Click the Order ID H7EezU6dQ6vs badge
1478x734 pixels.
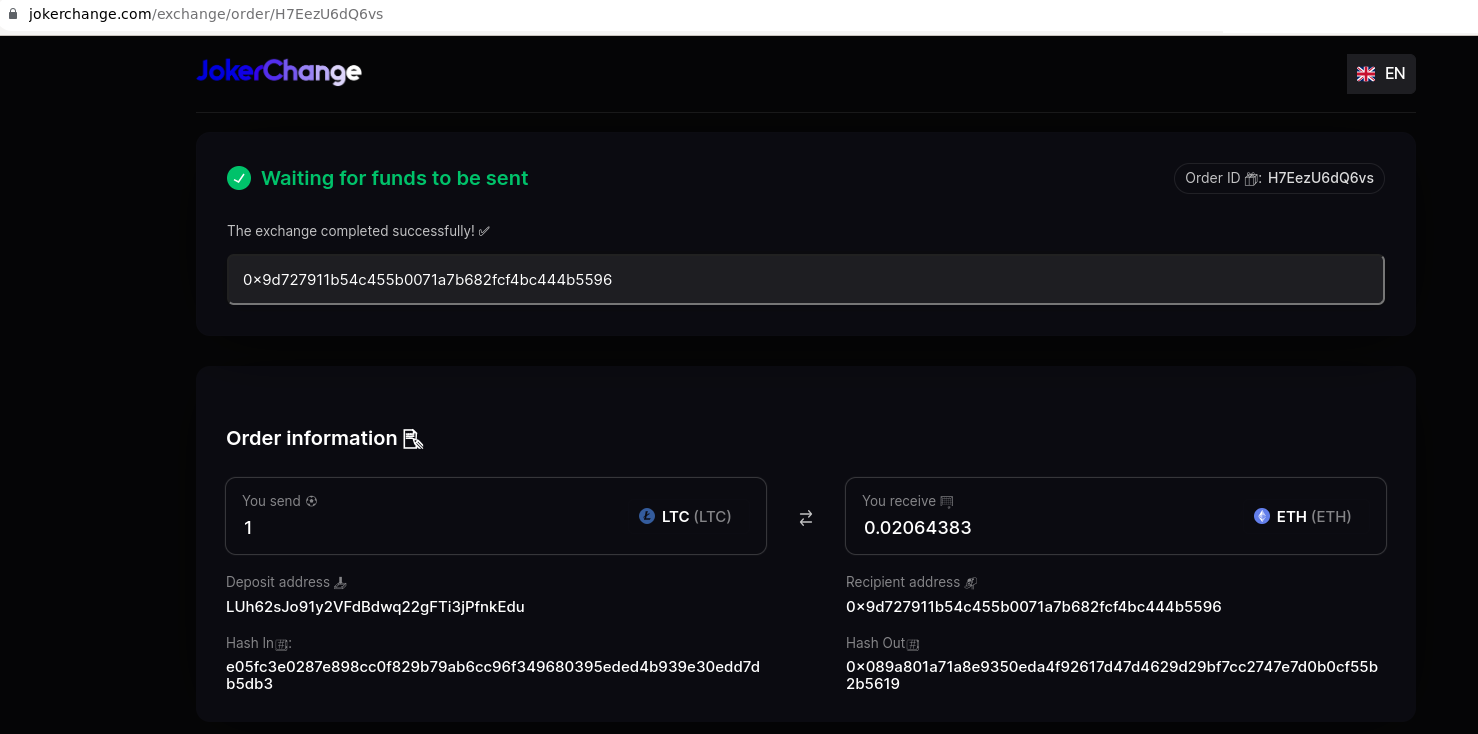tap(1279, 178)
